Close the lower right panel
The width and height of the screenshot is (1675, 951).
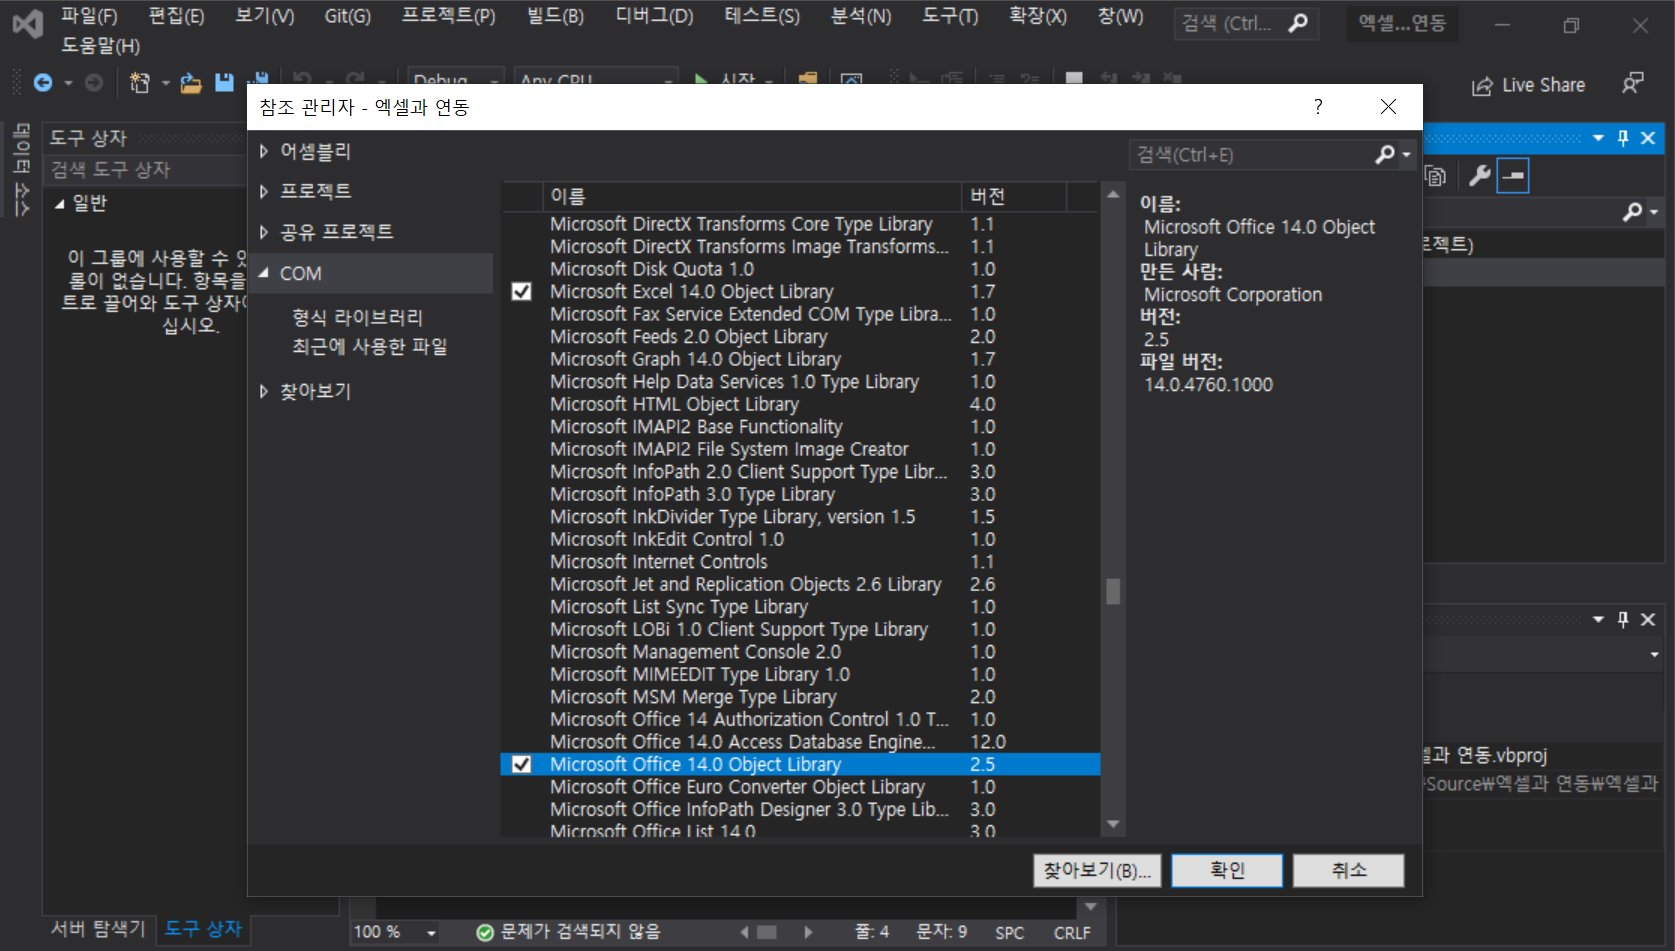(1648, 619)
